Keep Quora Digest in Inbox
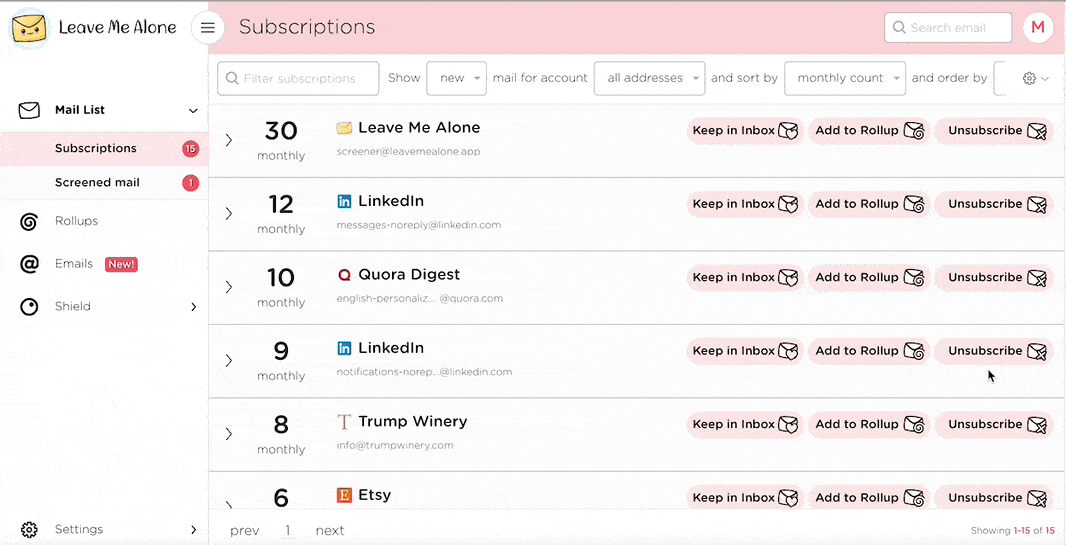The height and width of the screenshot is (545, 1066). [744, 277]
